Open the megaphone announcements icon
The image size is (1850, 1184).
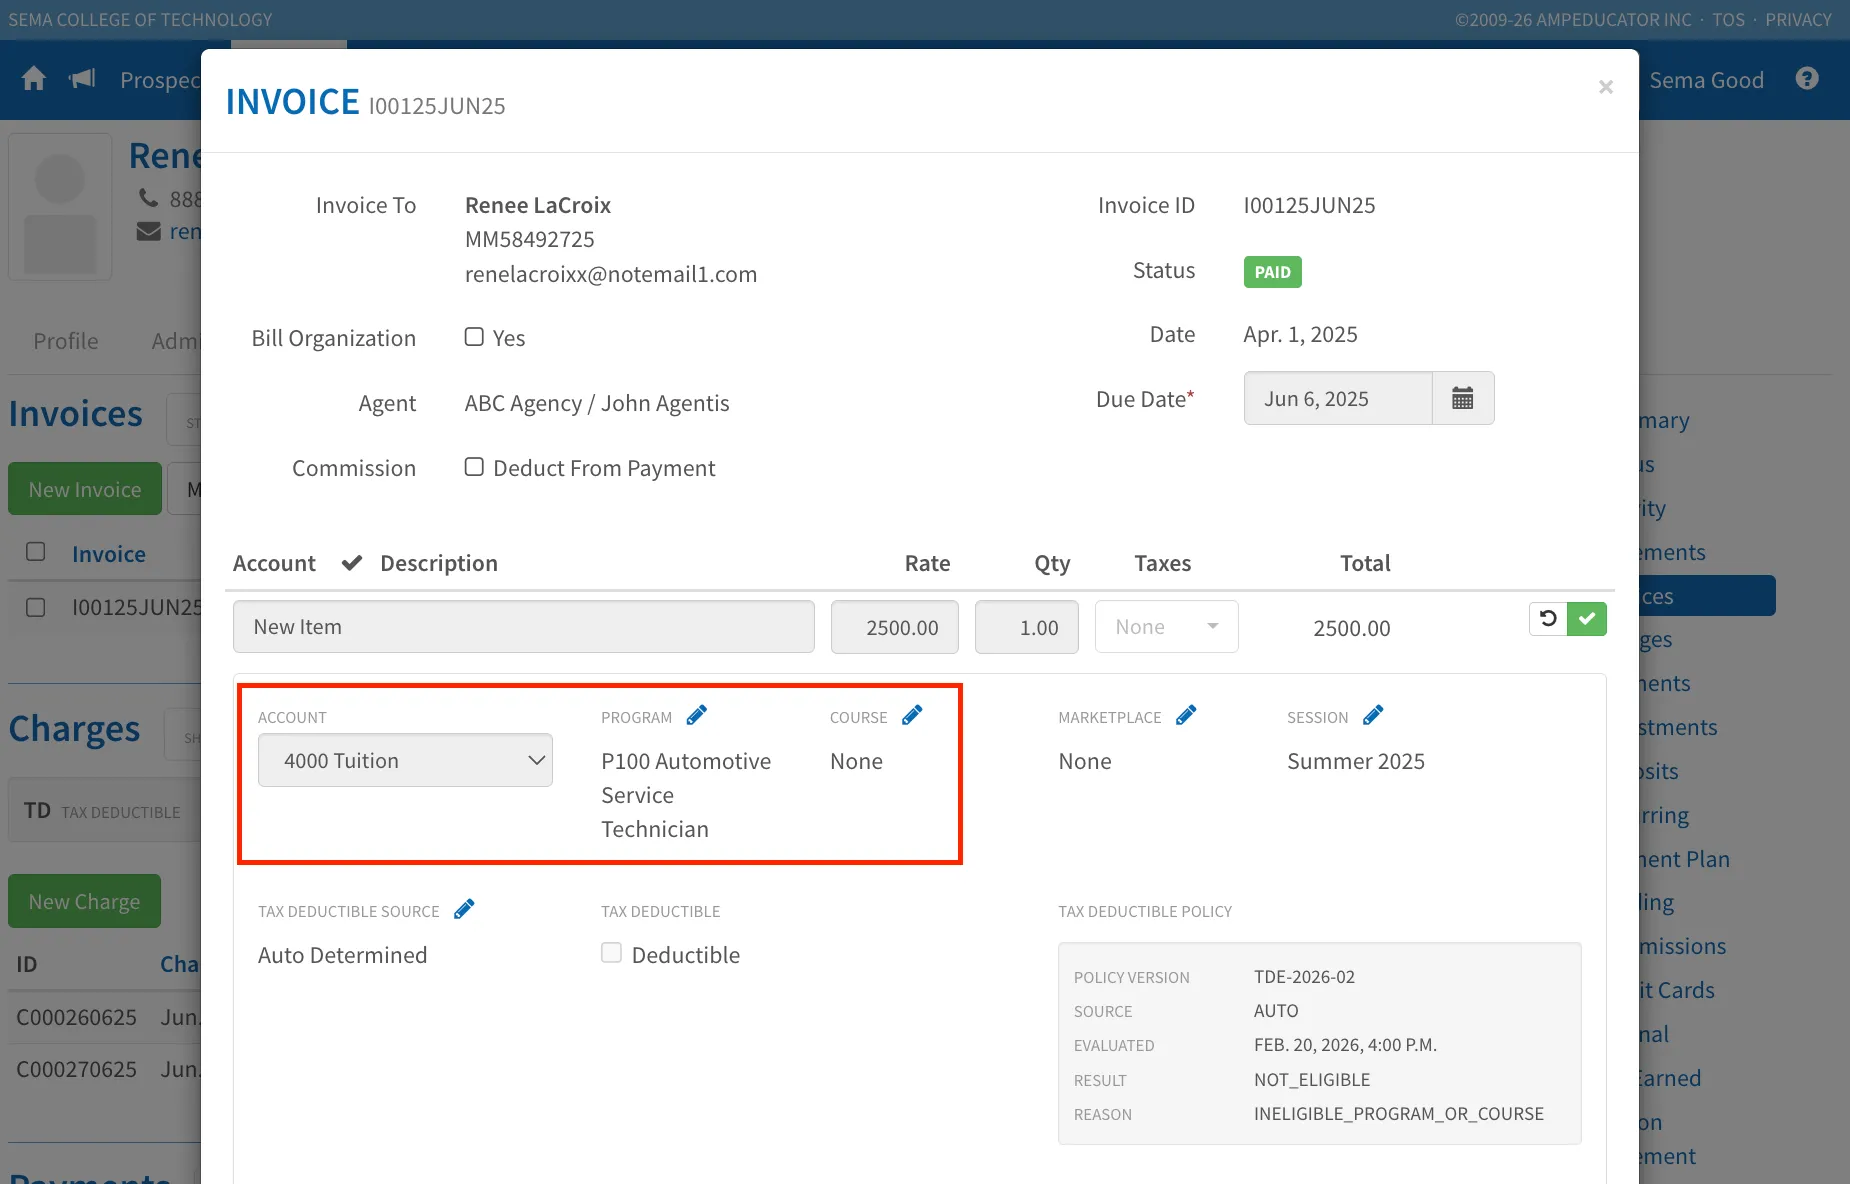pyautogui.click(x=82, y=79)
